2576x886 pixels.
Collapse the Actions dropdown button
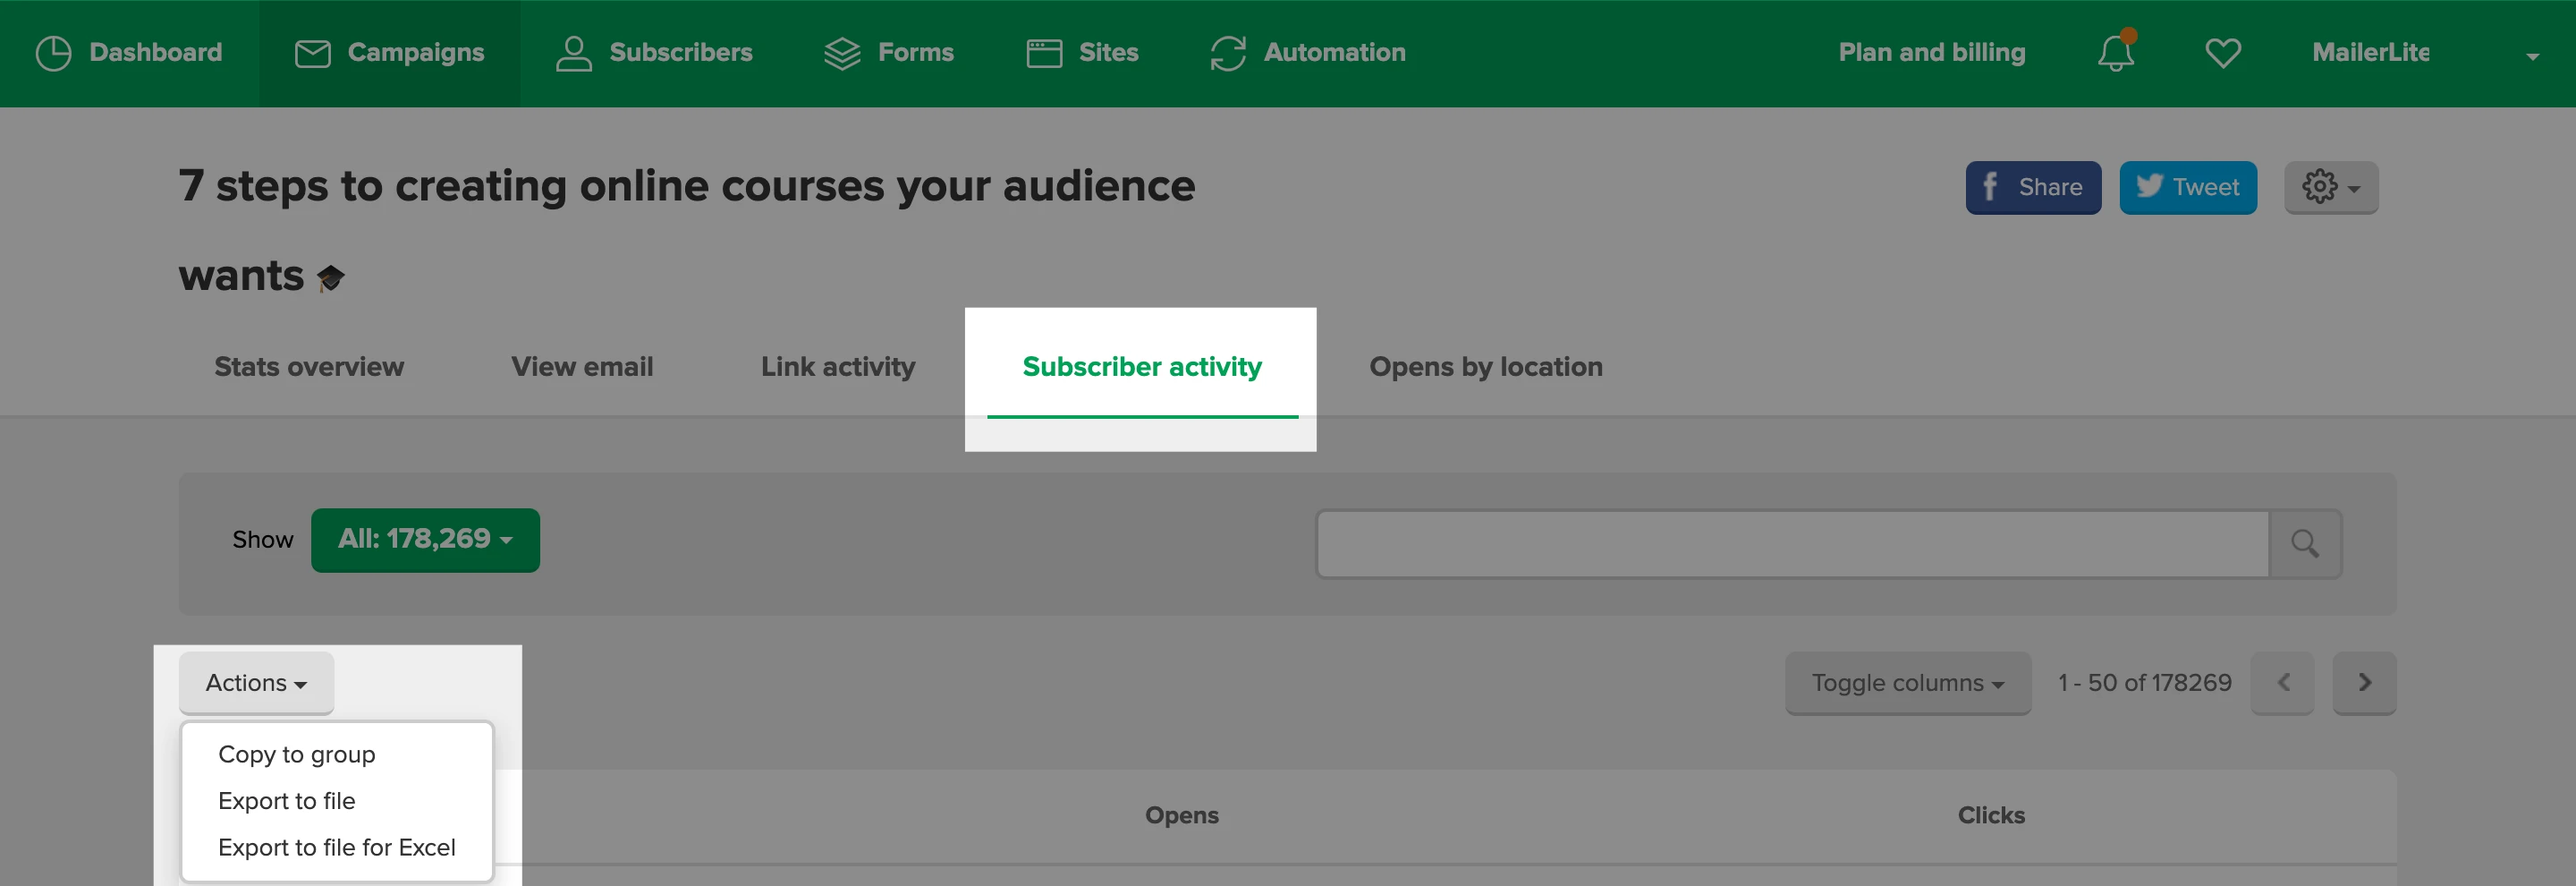[256, 683]
